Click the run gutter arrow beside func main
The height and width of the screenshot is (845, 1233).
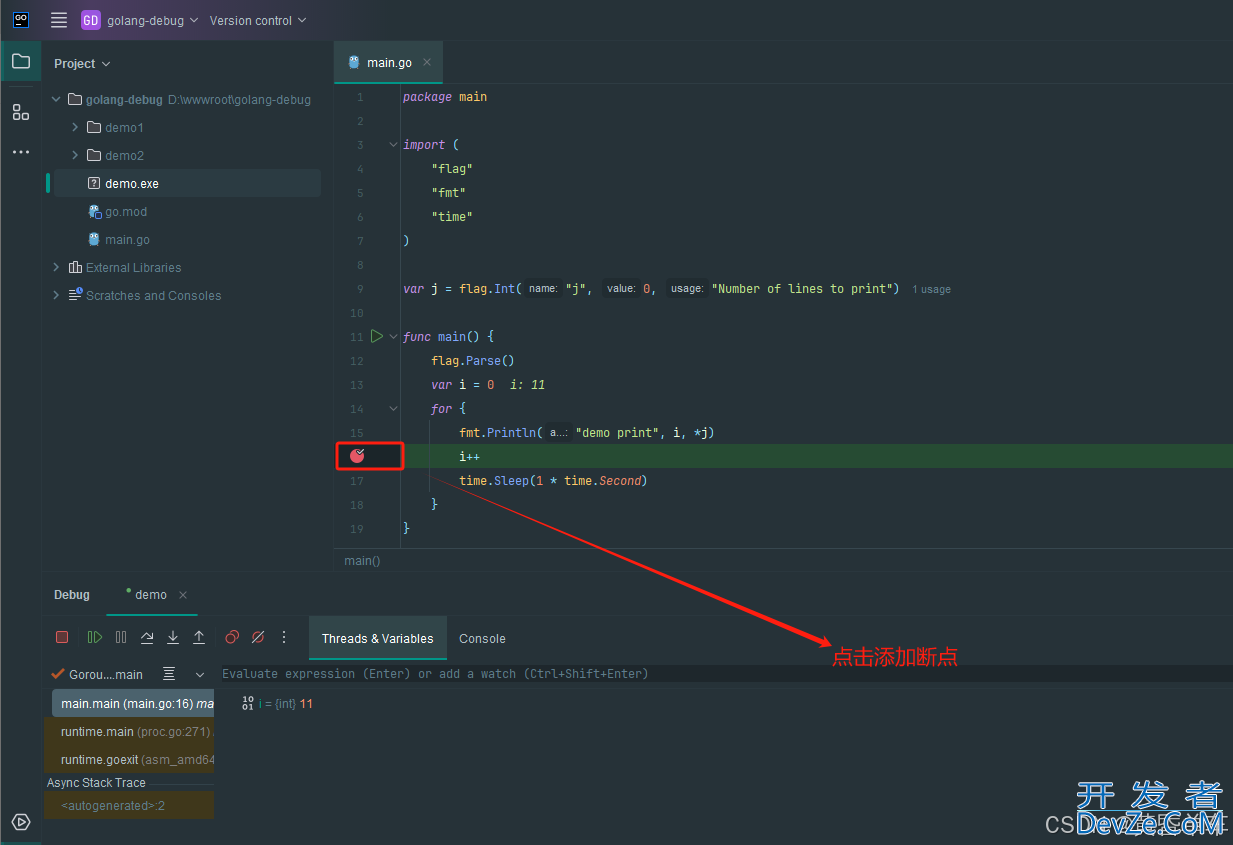377,336
